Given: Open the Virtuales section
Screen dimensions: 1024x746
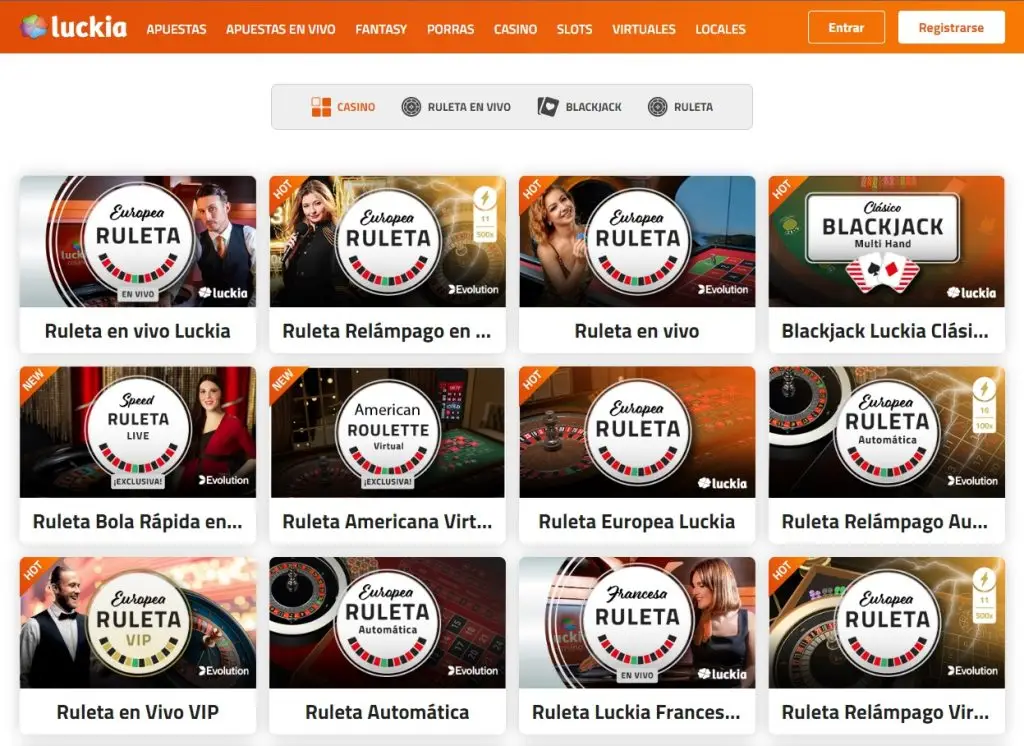Looking at the screenshot, I should click(644, 29).
